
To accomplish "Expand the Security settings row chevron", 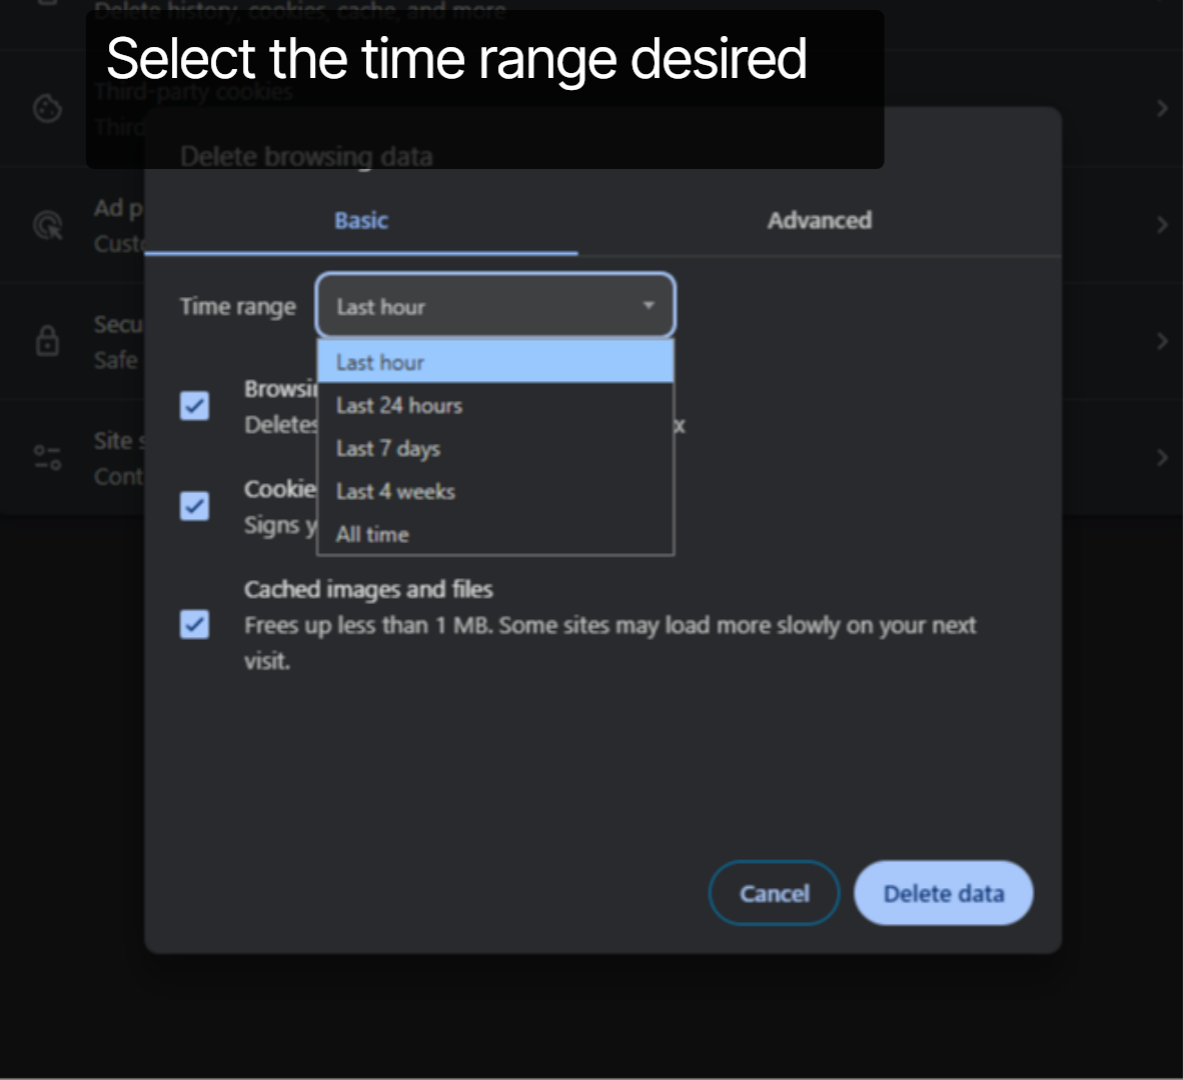I will tap(1161, 341).
